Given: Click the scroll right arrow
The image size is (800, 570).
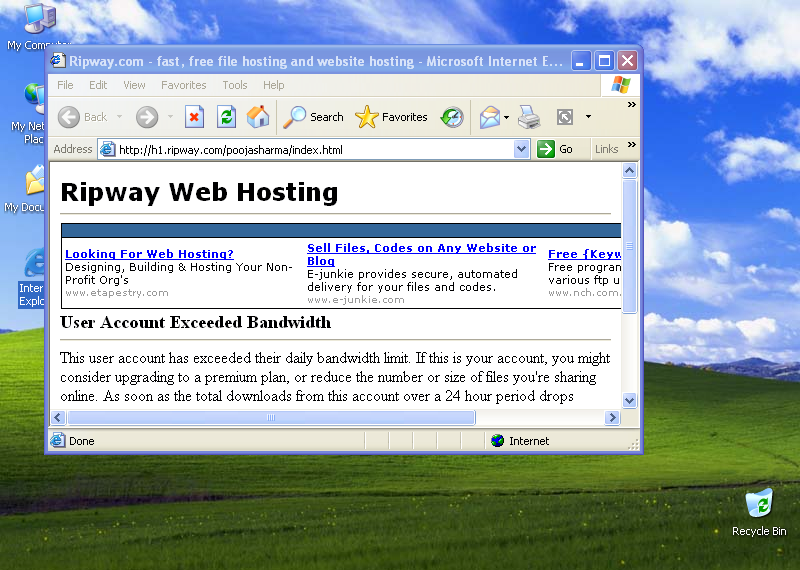Looking at the screenshot, I should [x=612, y=417].
